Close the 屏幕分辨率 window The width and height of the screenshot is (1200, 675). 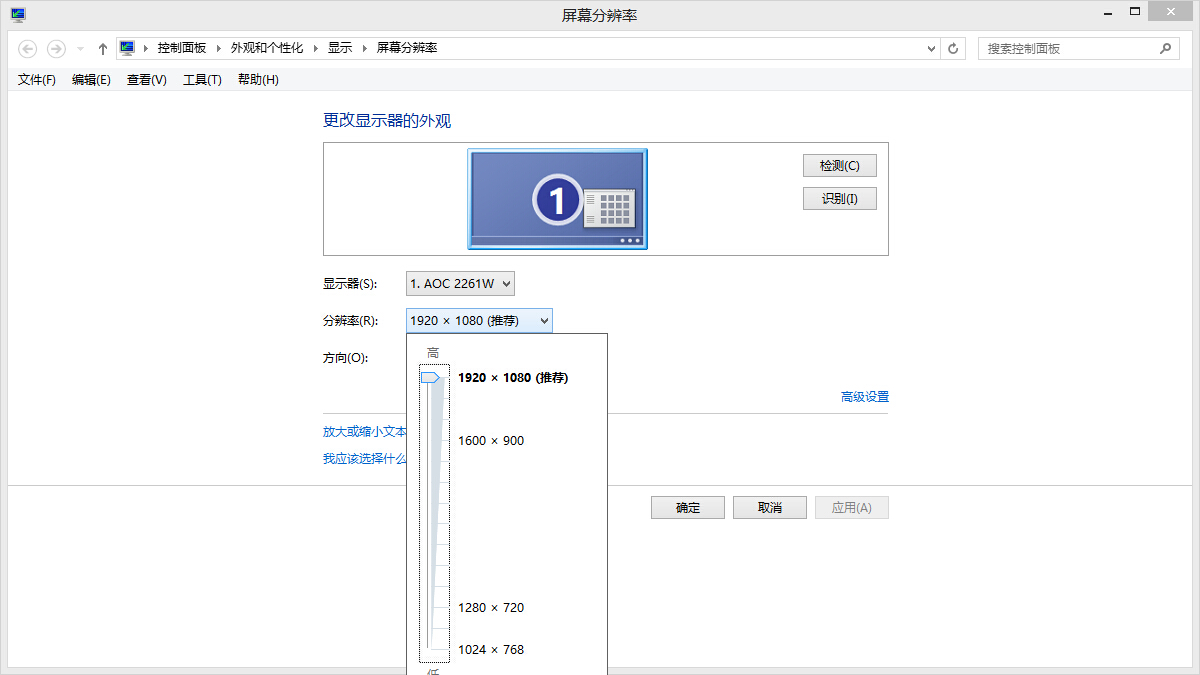tap(1172, 12)
